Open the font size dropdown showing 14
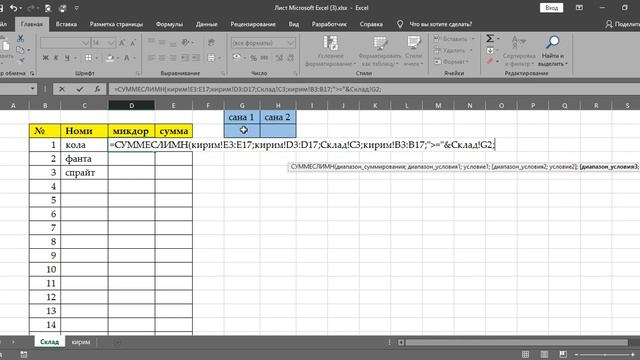The image size is (640, 360). coord(111,43)
